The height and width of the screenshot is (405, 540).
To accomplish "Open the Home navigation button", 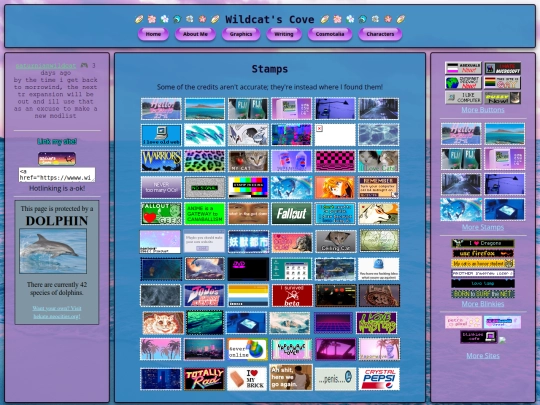I will (x=153, y=34).
